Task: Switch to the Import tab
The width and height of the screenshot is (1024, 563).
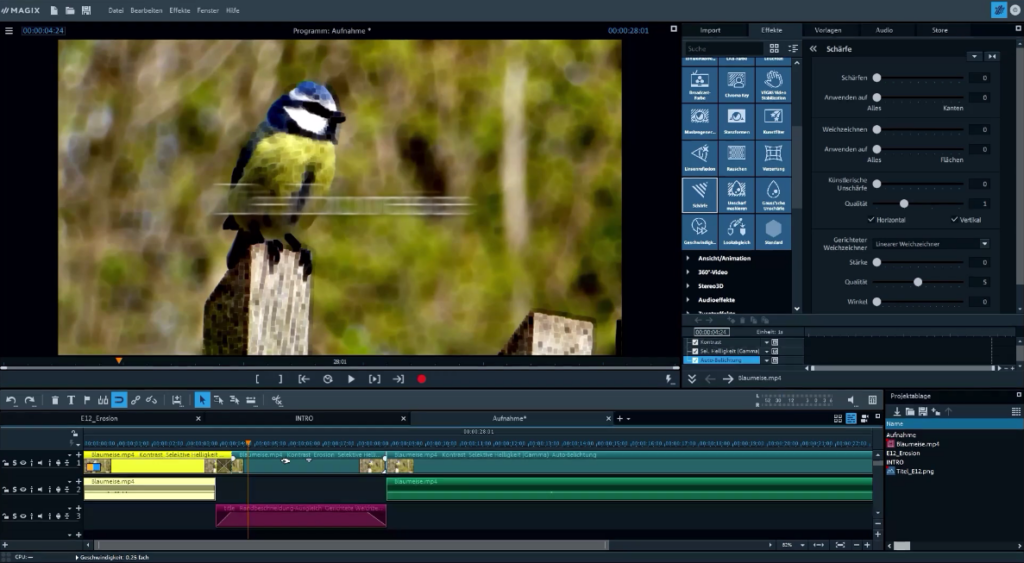Action: click(710, 30)
